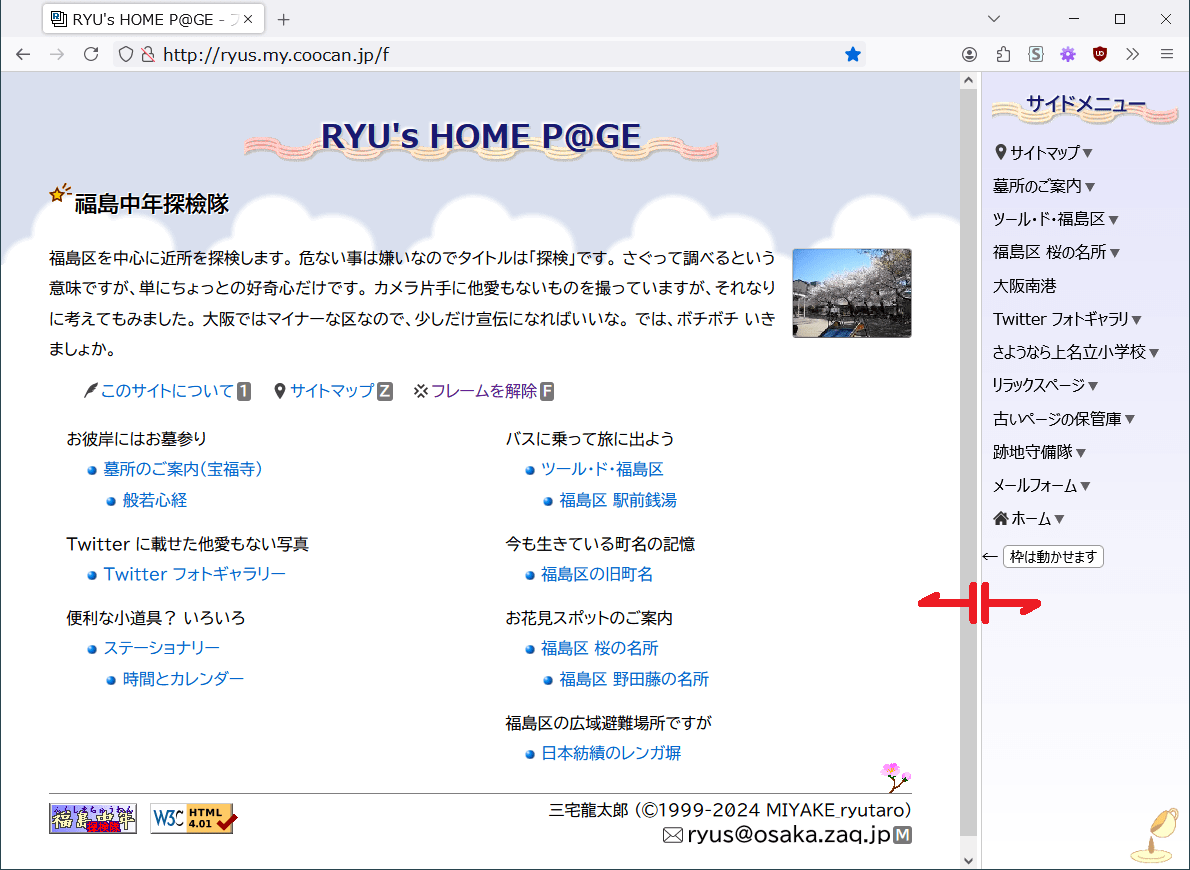1190x870 pixels.
Task: Open the このサイトについて link
Action: point(166,391)
